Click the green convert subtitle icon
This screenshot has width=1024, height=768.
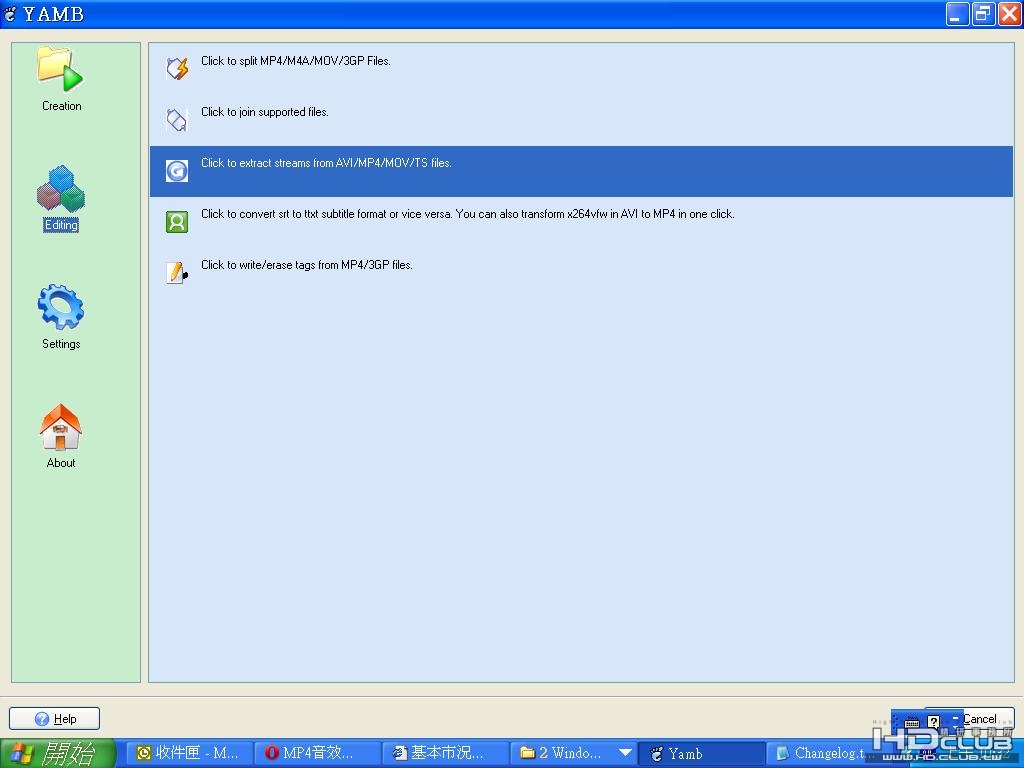tap(177, 221)
